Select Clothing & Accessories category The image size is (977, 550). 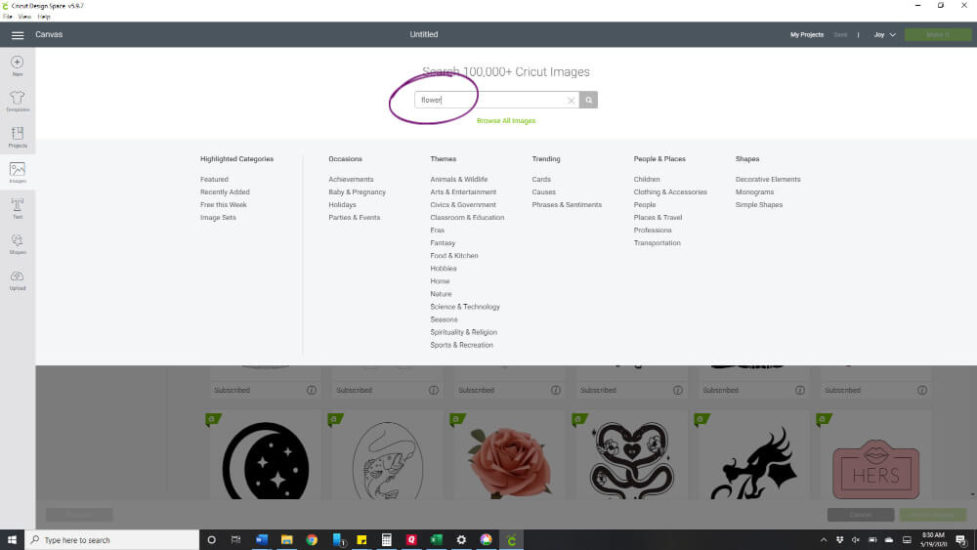pyautogui.click(x=670, y=192)
